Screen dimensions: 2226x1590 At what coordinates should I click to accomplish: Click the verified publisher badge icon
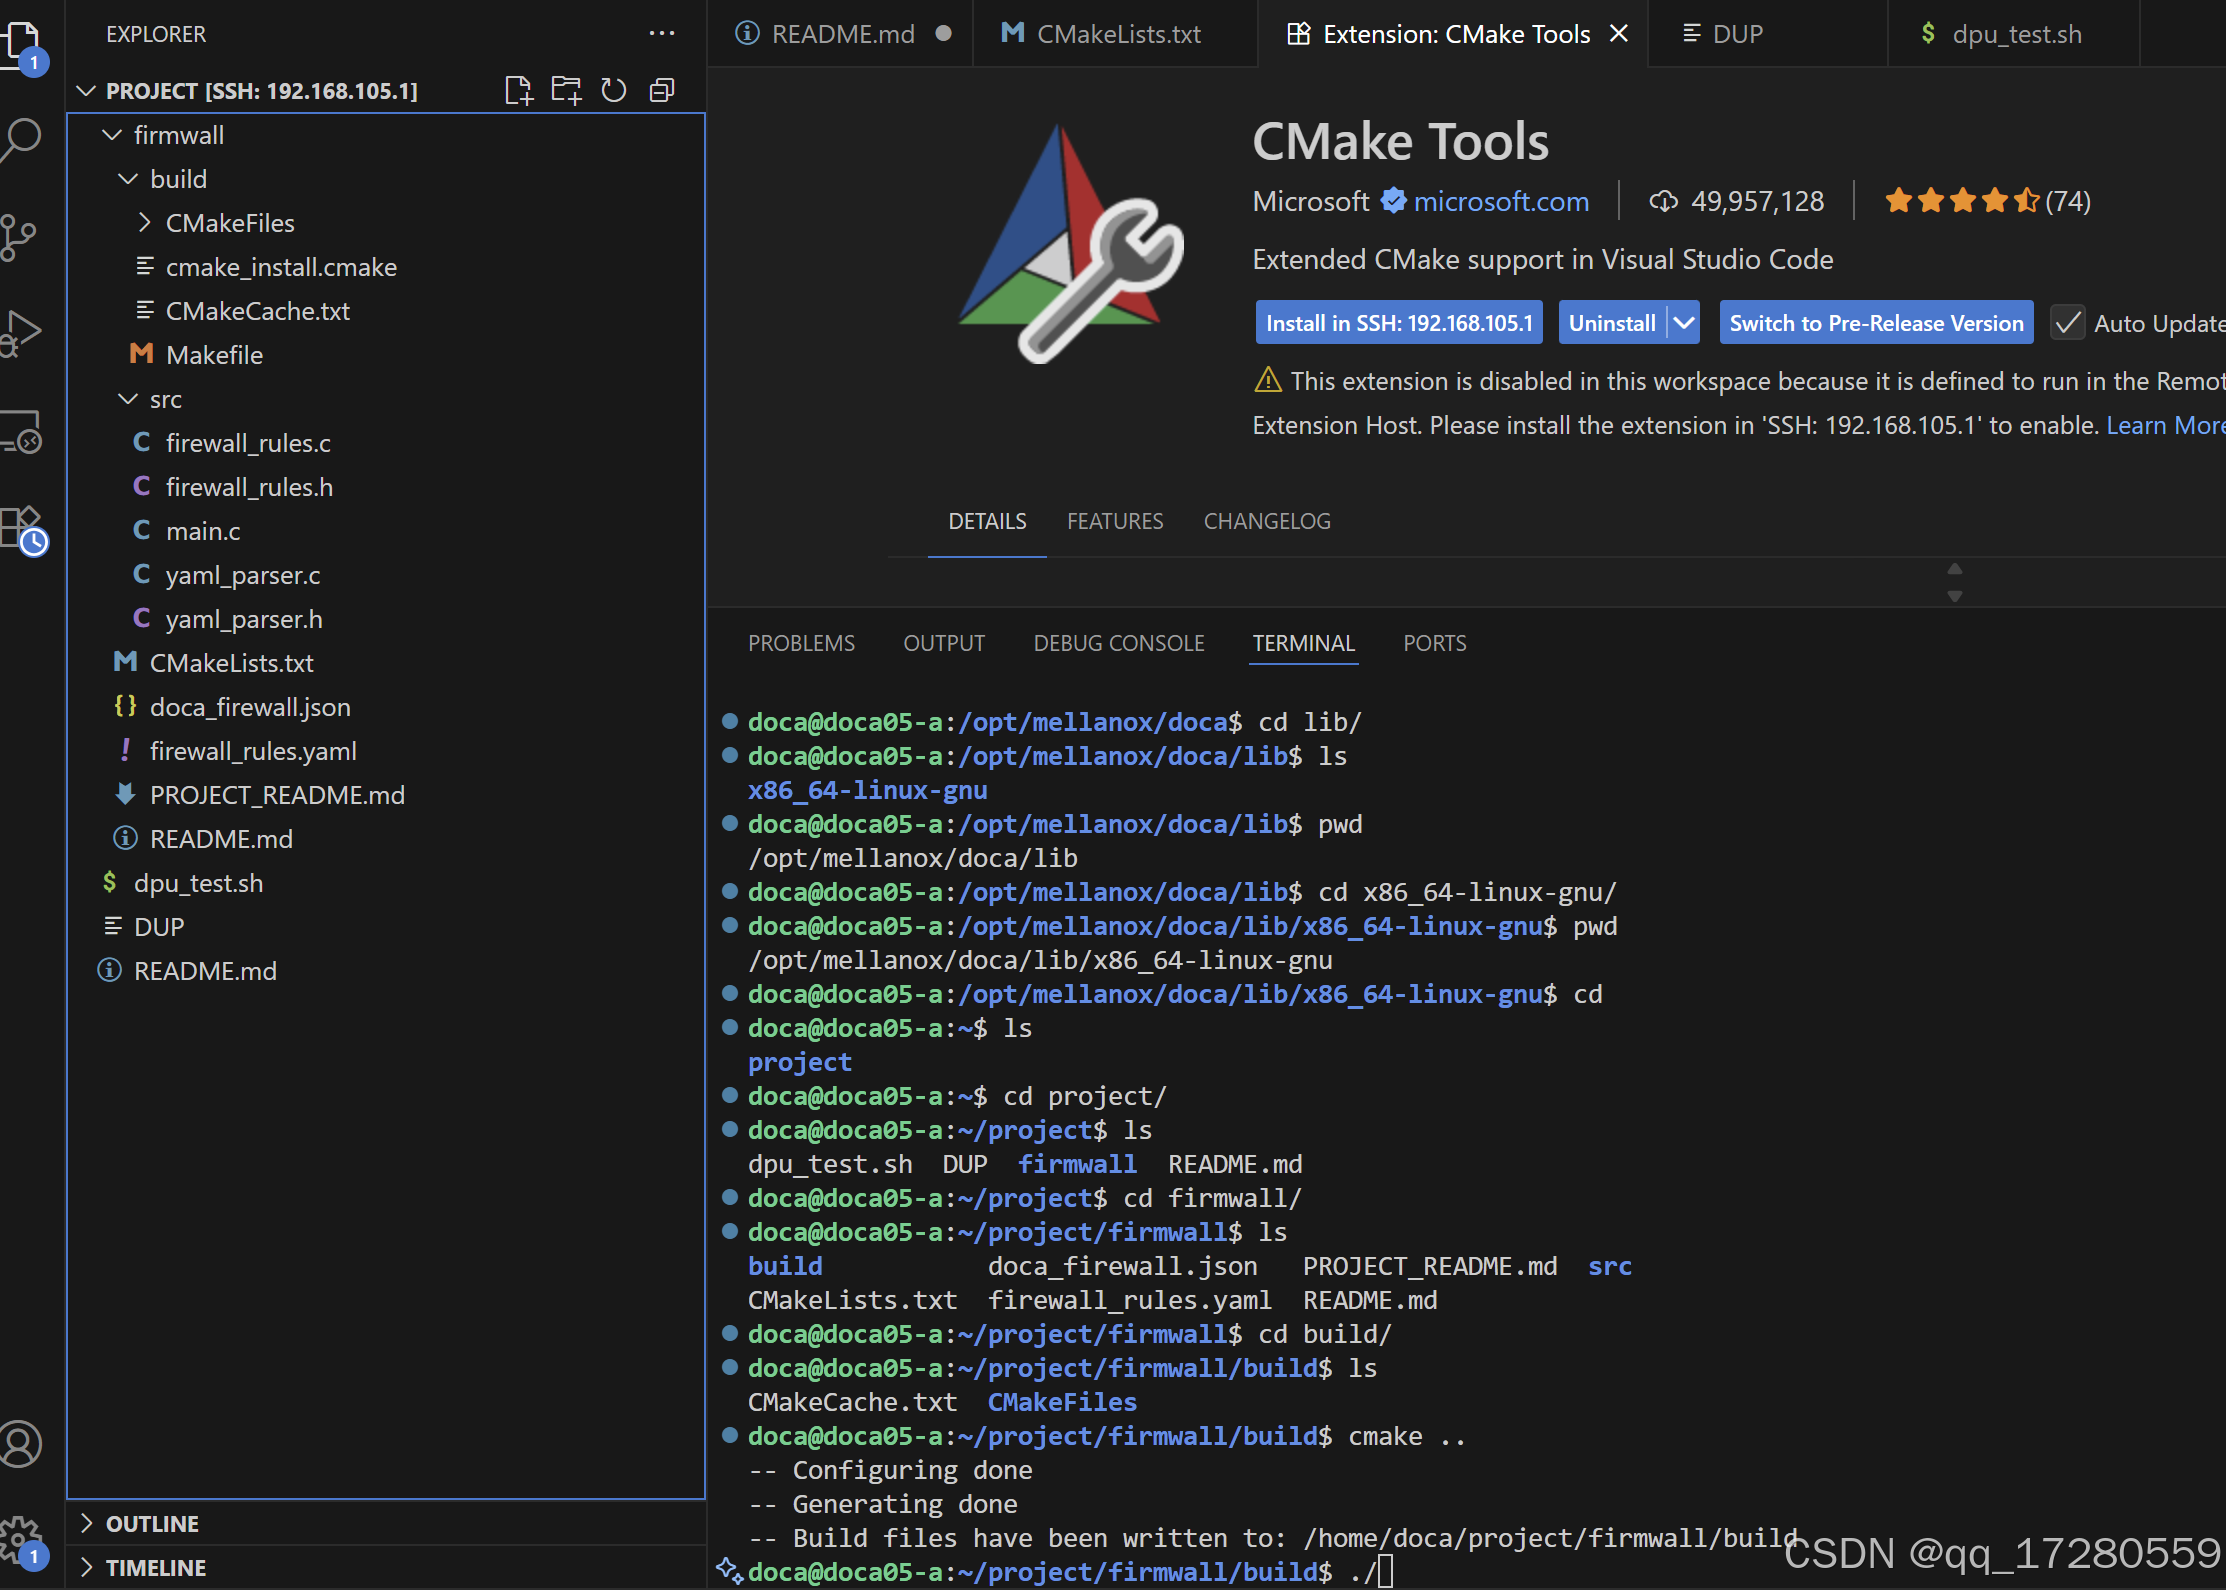pos(1393,201)
